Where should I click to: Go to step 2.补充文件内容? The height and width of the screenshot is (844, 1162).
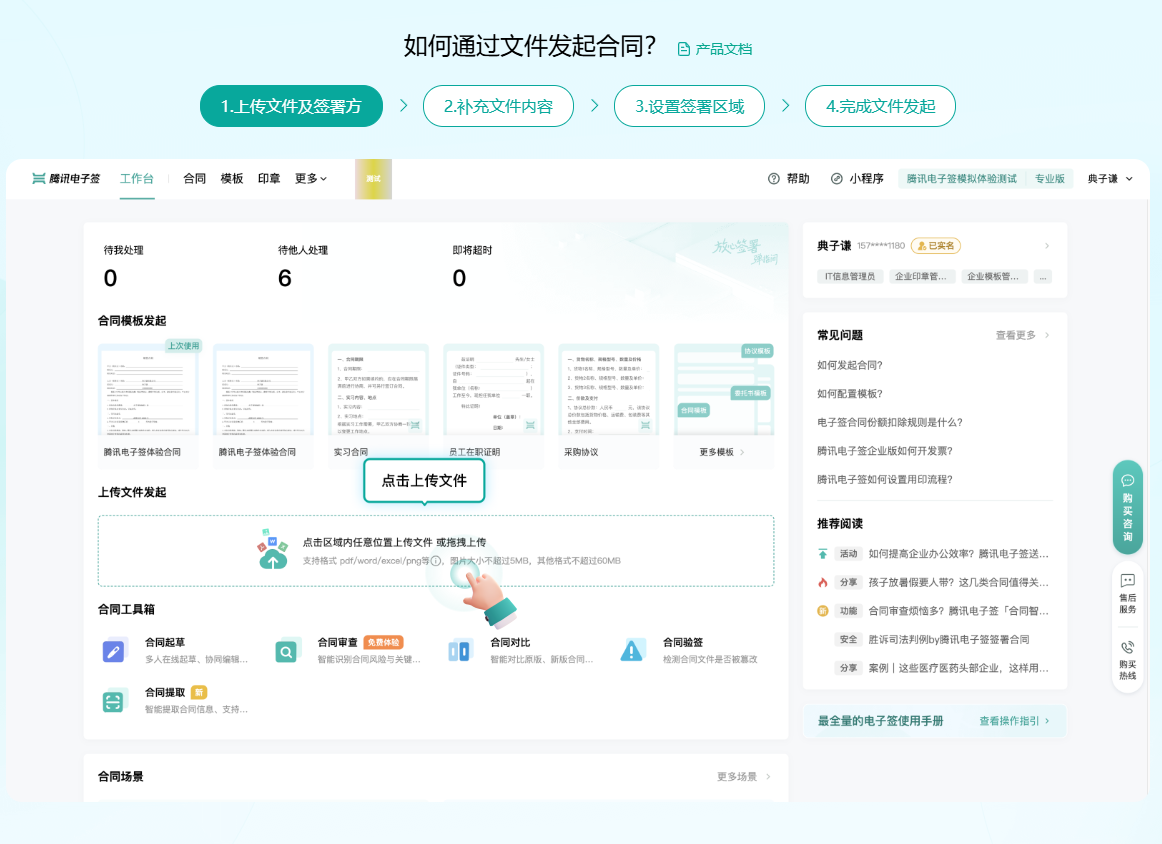pos(498,106)
